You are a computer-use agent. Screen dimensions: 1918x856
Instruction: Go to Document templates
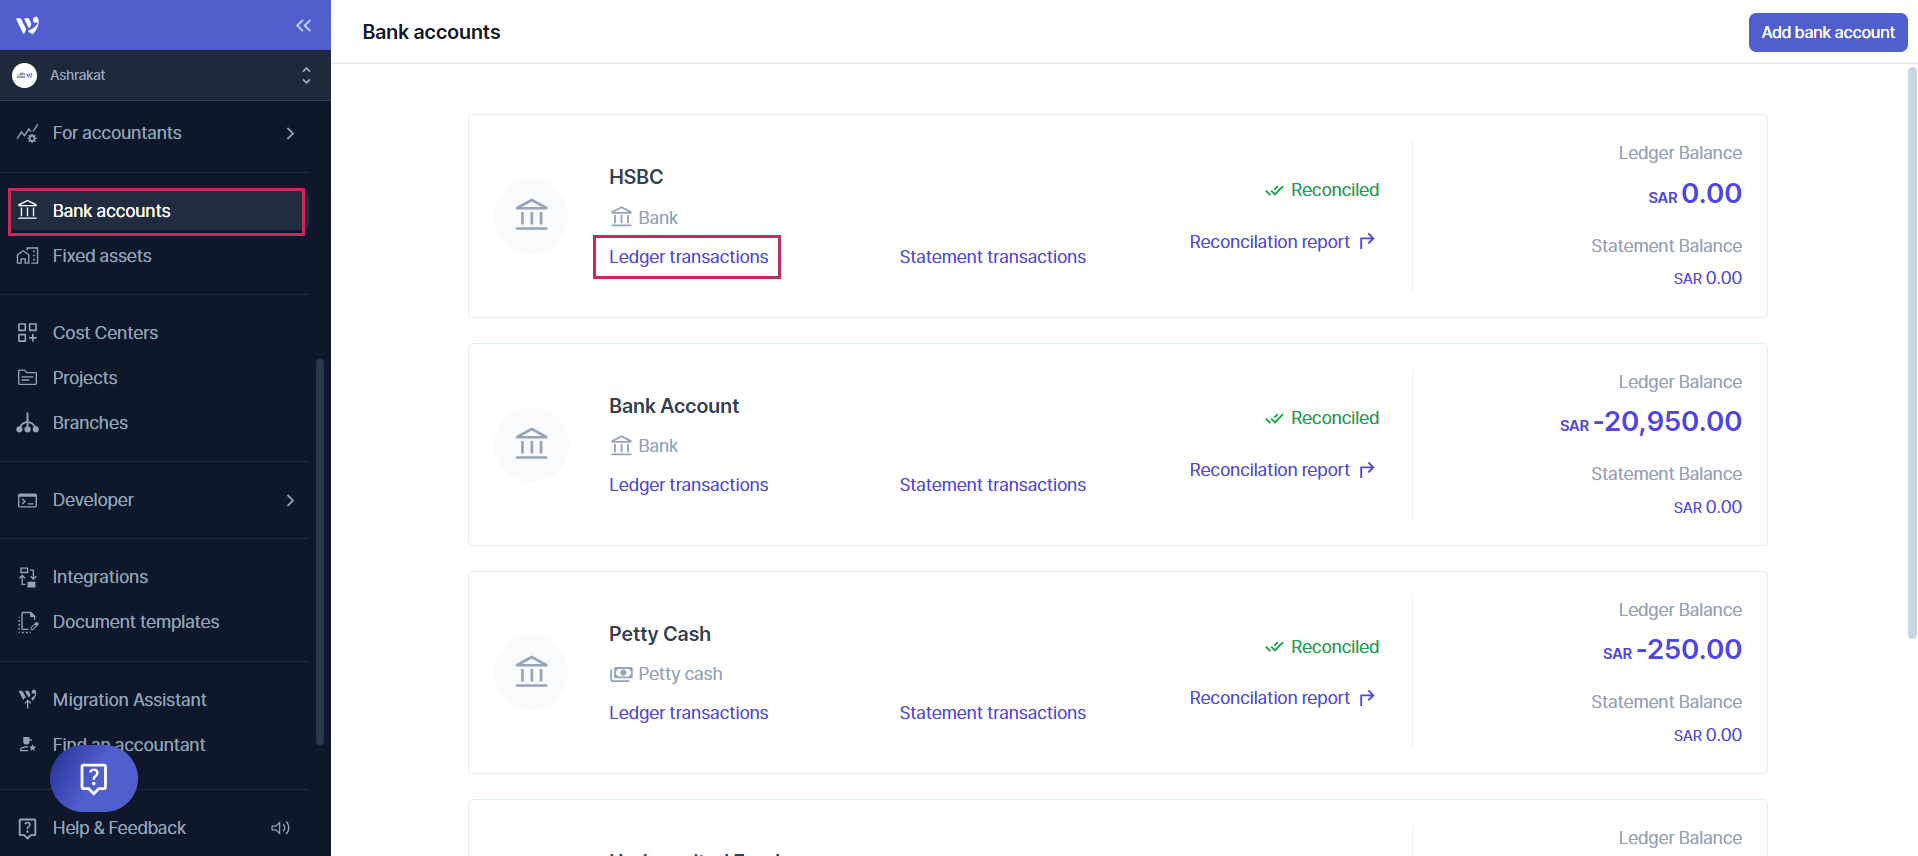(135, 622)
